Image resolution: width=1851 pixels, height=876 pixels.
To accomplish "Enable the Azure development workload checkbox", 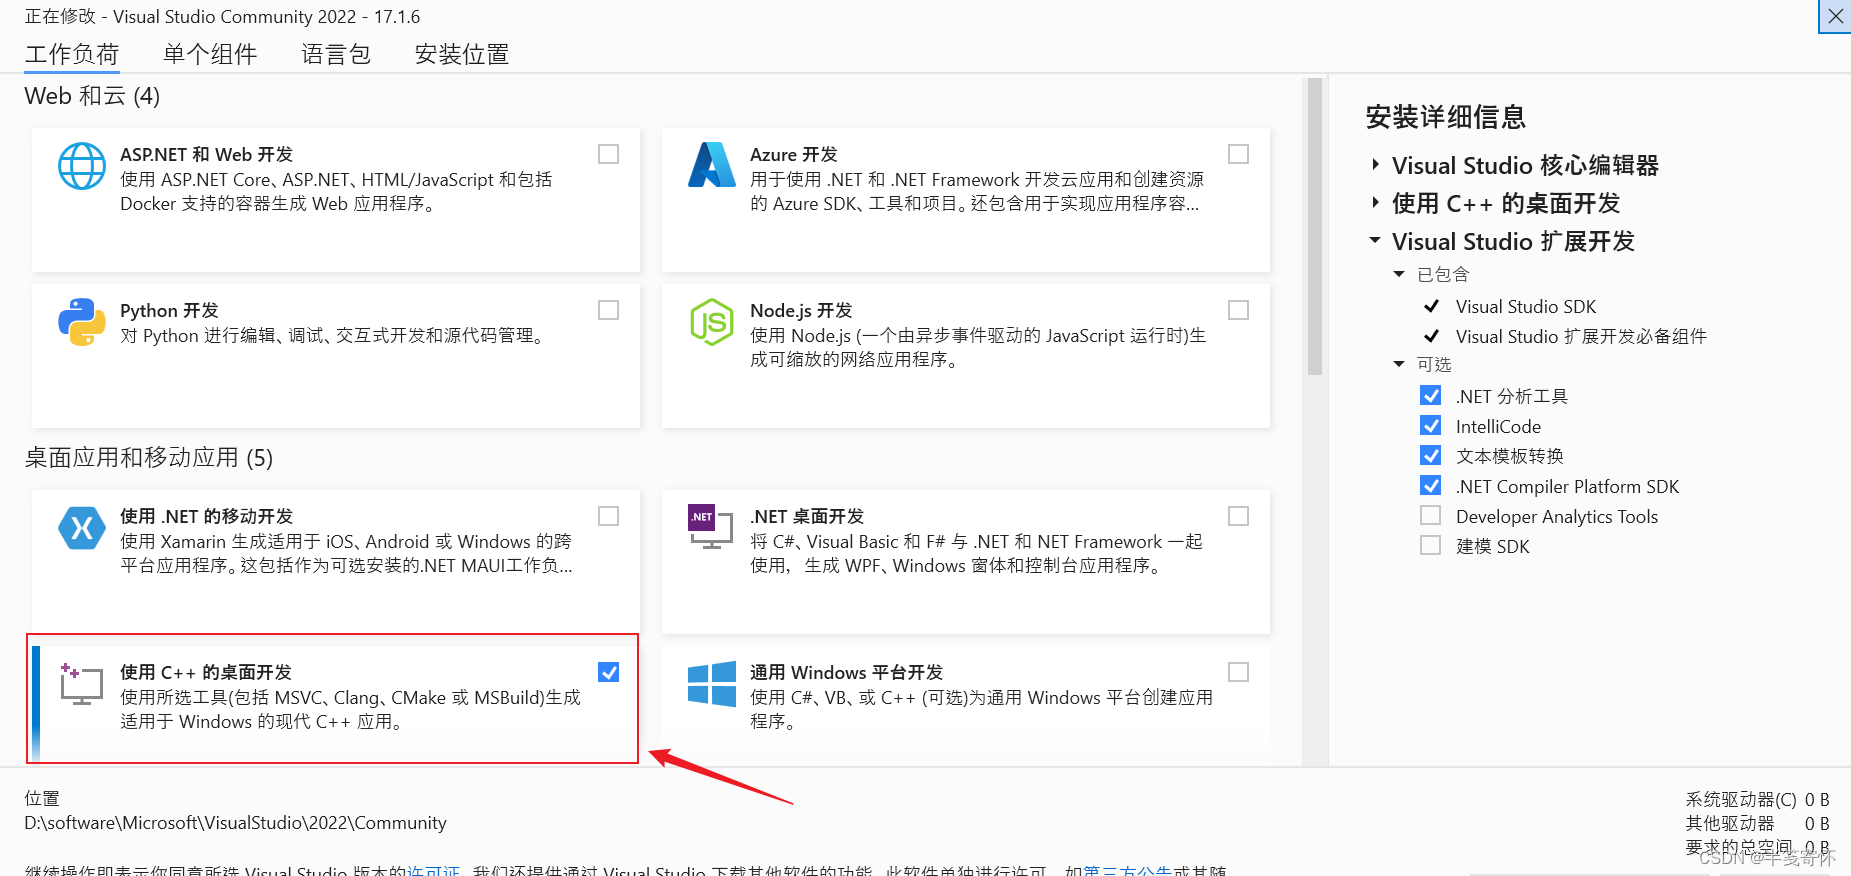I will click(1238, 154).
